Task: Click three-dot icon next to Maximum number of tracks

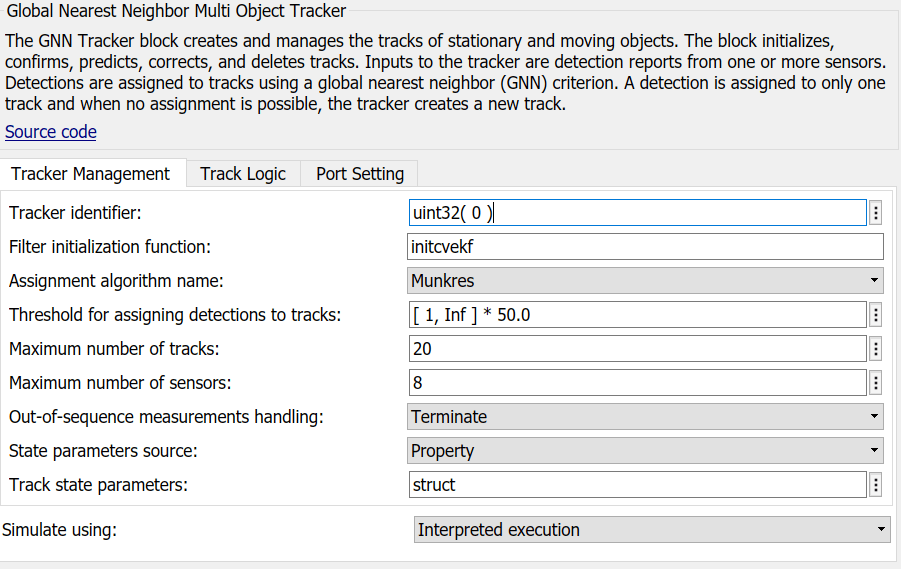Action: (x=876, y=349)
